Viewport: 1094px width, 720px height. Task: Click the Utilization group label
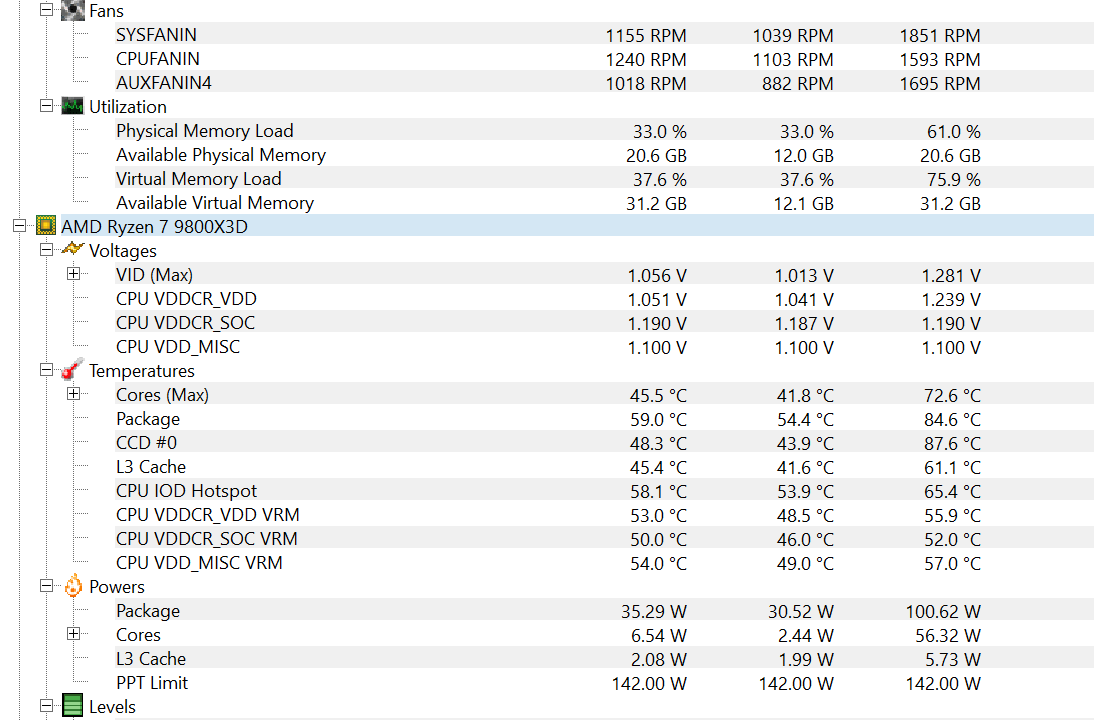click(128, 107)
